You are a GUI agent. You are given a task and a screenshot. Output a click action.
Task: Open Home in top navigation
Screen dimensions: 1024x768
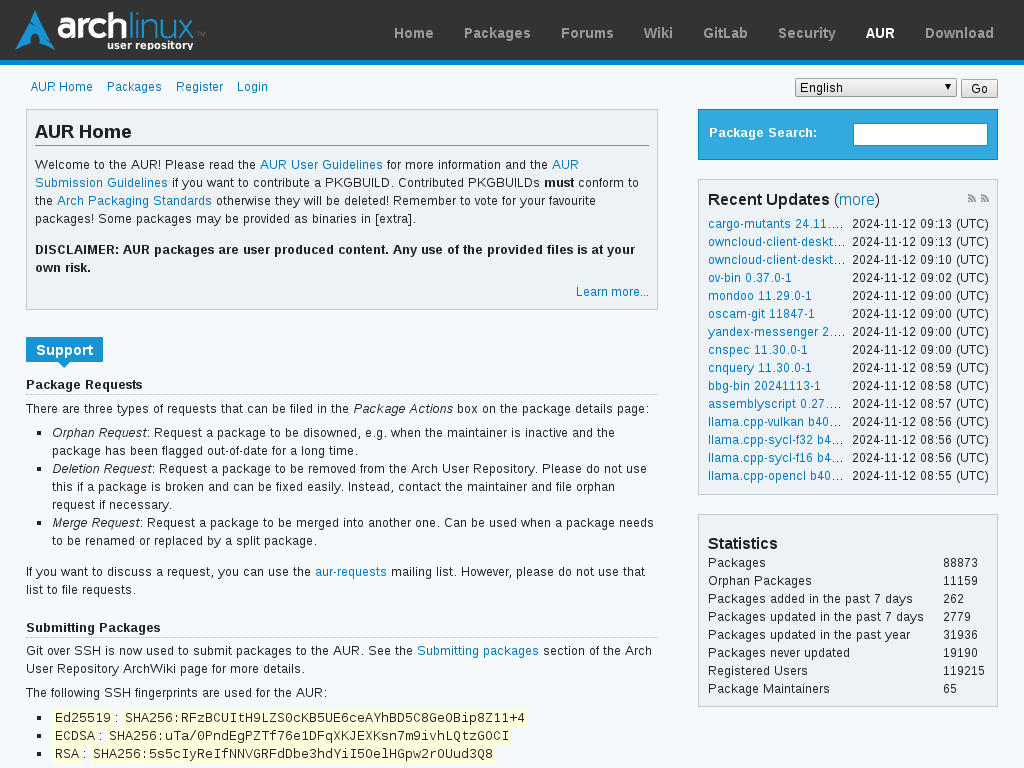pos(413,33)
